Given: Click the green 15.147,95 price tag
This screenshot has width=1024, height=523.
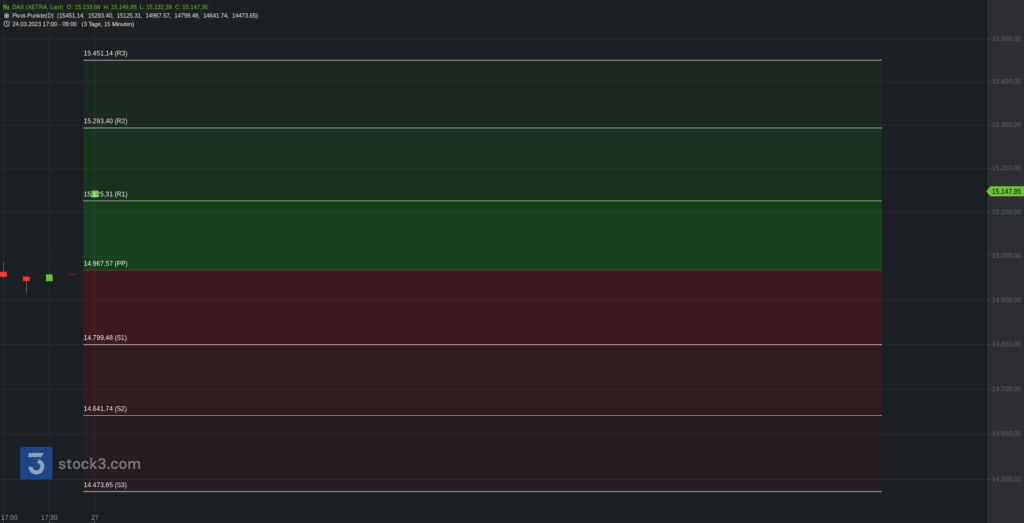Looking at the screenshot, I should (x=1005, y=191).
